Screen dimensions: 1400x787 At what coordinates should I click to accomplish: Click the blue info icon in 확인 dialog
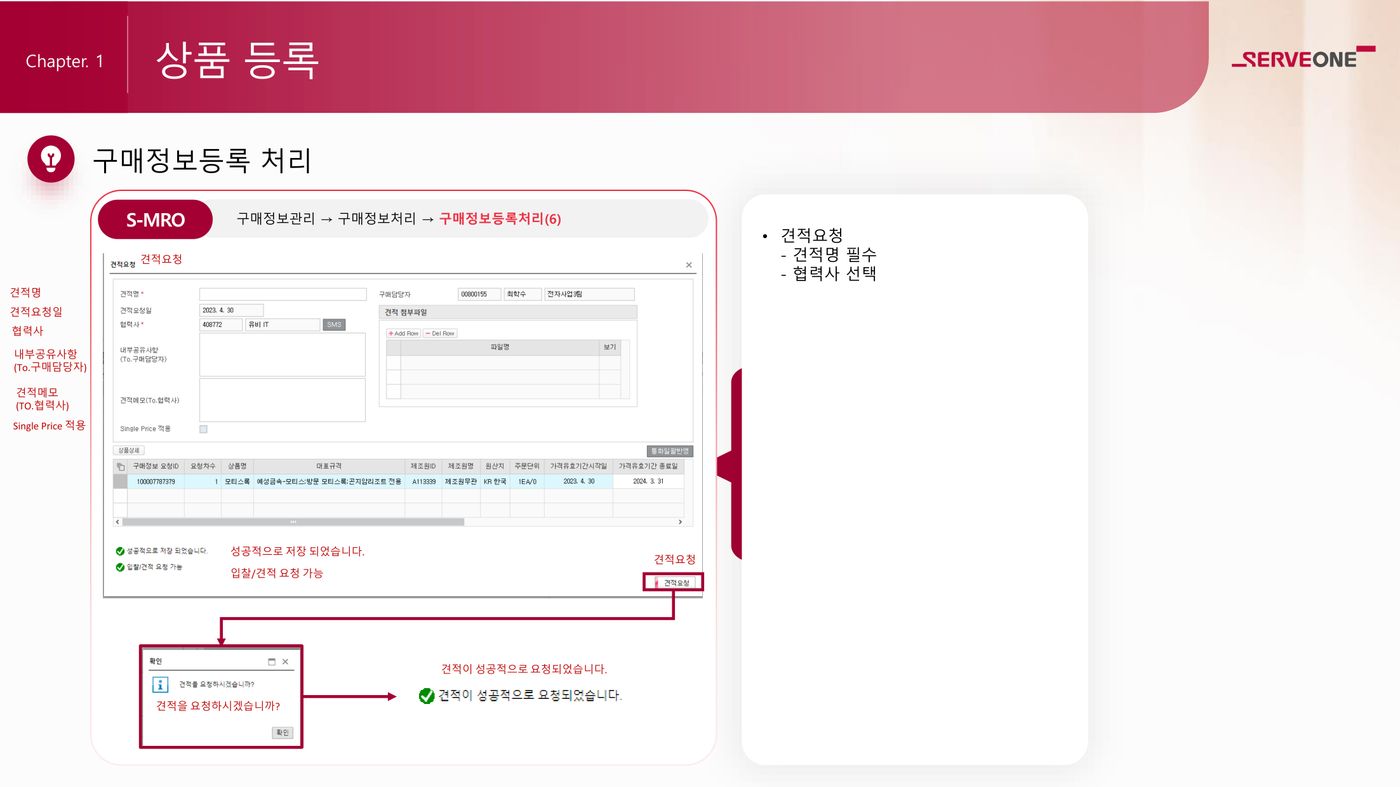(x=160, y=685)
